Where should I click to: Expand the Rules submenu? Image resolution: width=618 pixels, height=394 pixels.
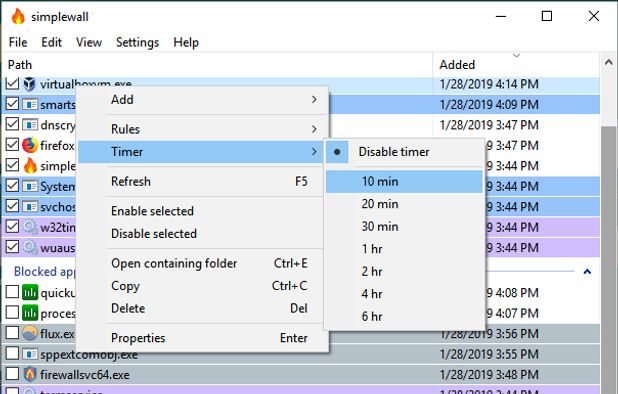tap(203, 129)
